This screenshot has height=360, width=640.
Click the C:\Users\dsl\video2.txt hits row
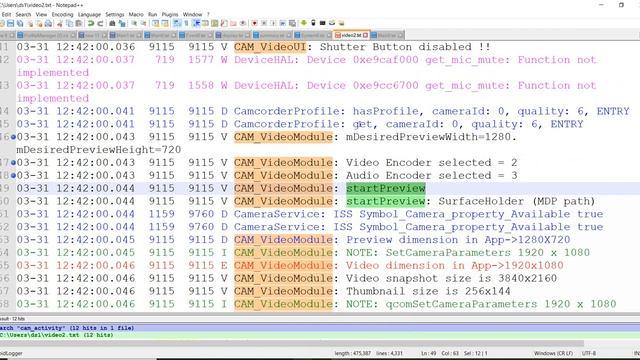pos(320,335)
